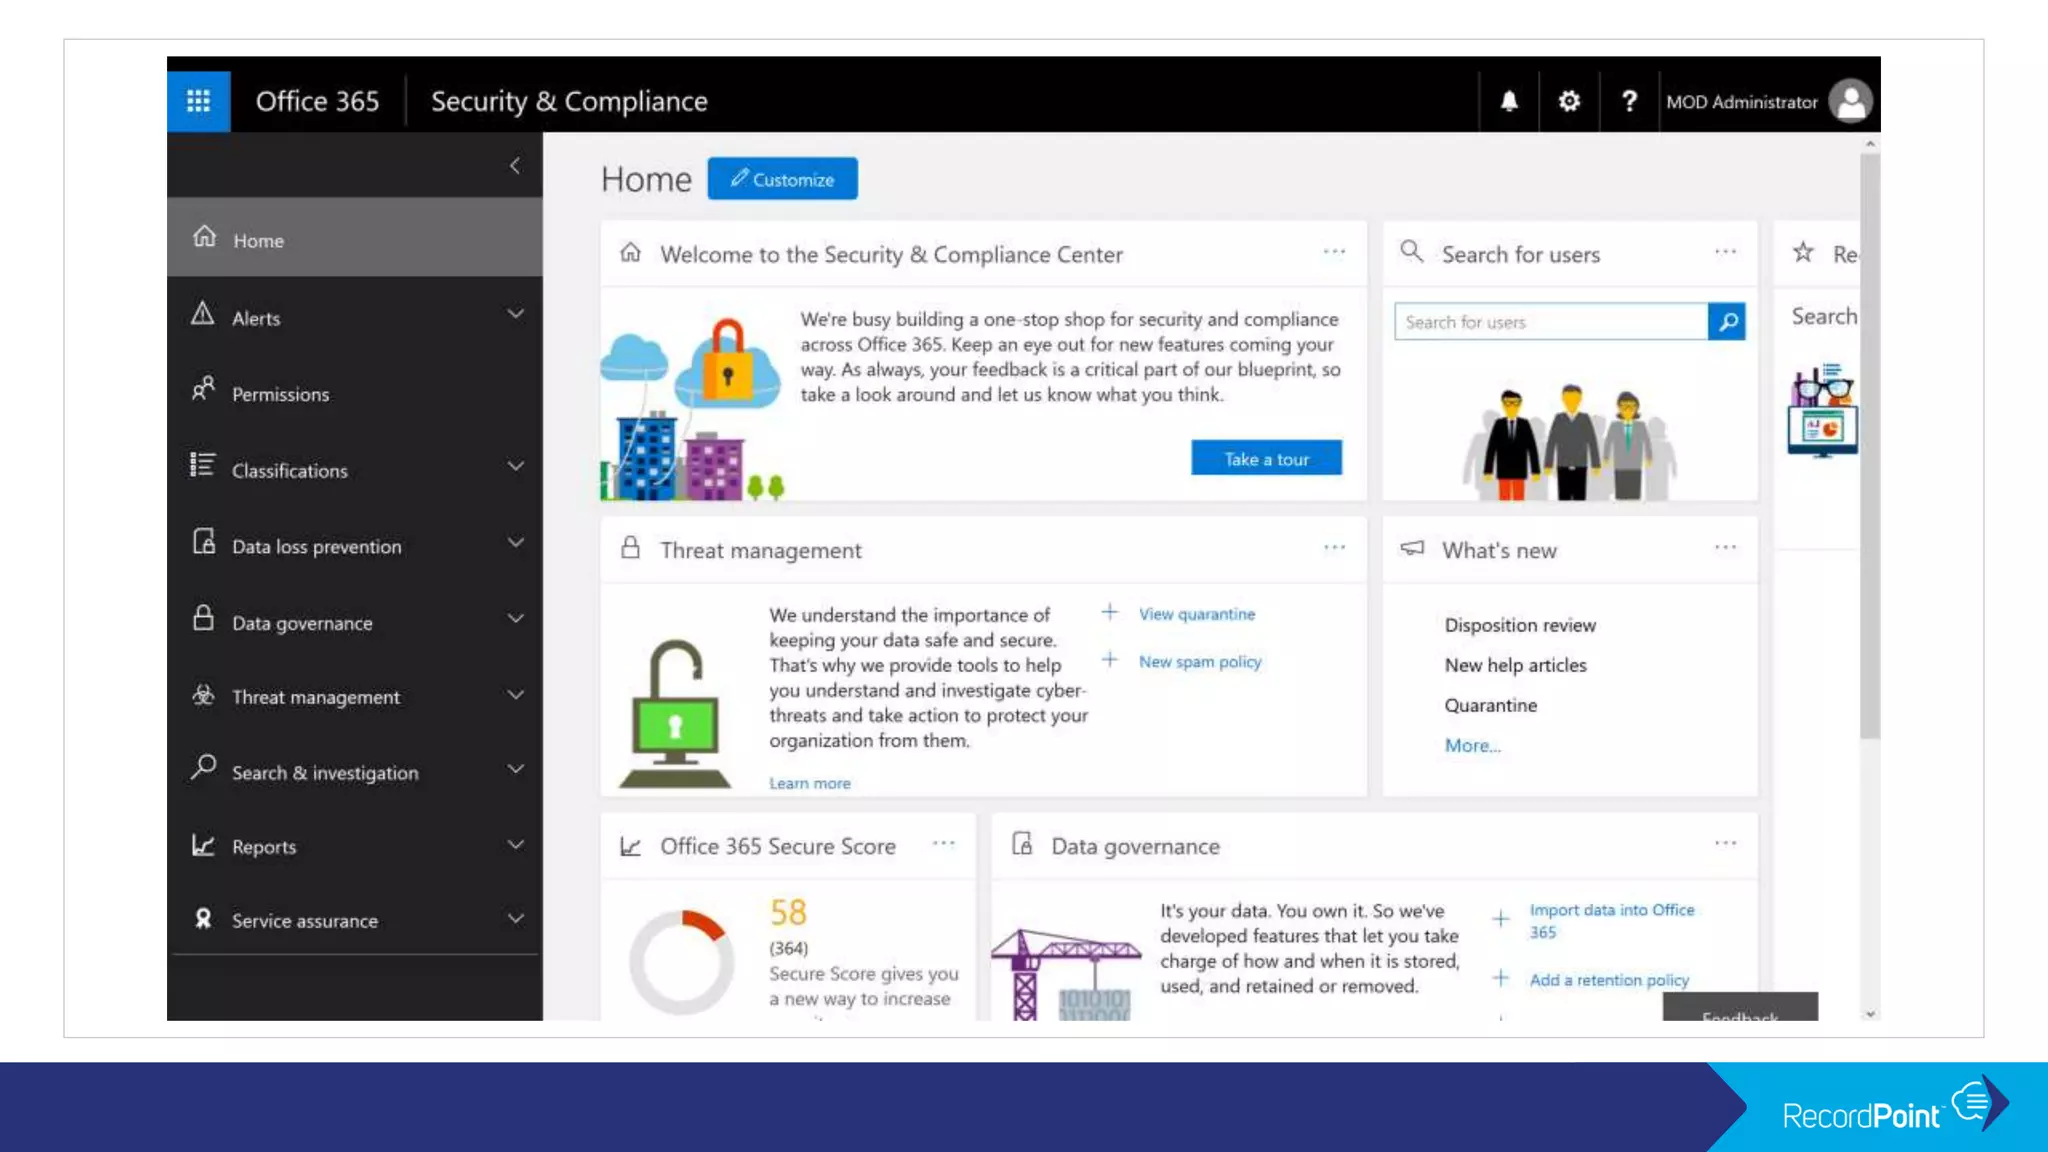Click the Search for users input field

pos(1550,322)
